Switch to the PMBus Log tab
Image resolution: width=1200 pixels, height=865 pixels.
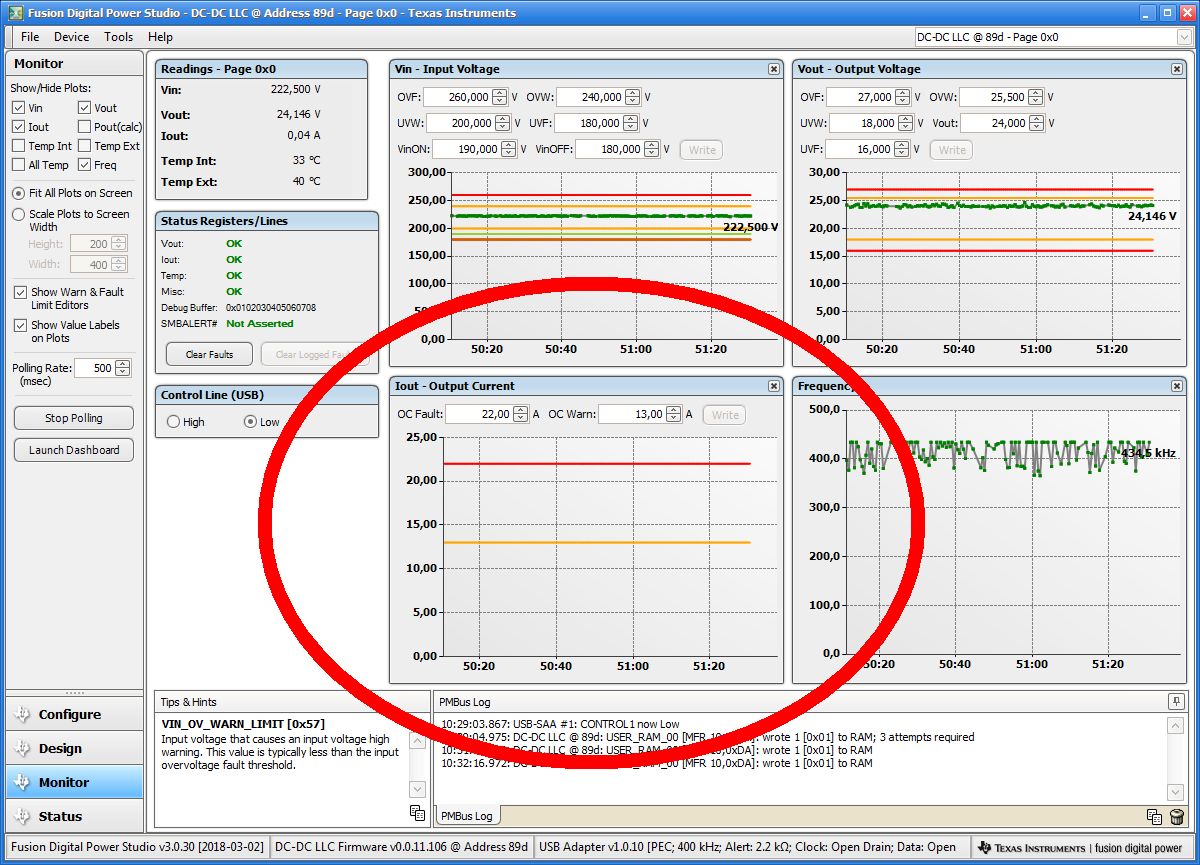pos(469,816)
